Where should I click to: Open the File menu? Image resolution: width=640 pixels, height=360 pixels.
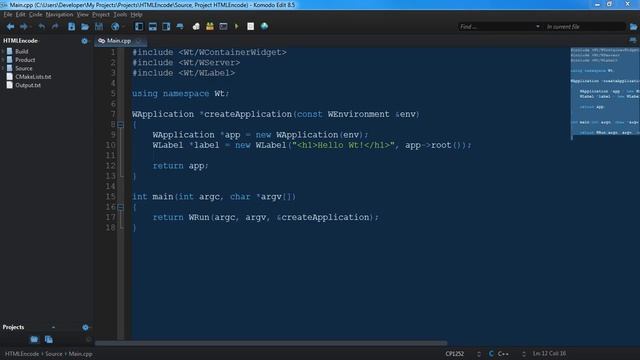pos(8,15)
